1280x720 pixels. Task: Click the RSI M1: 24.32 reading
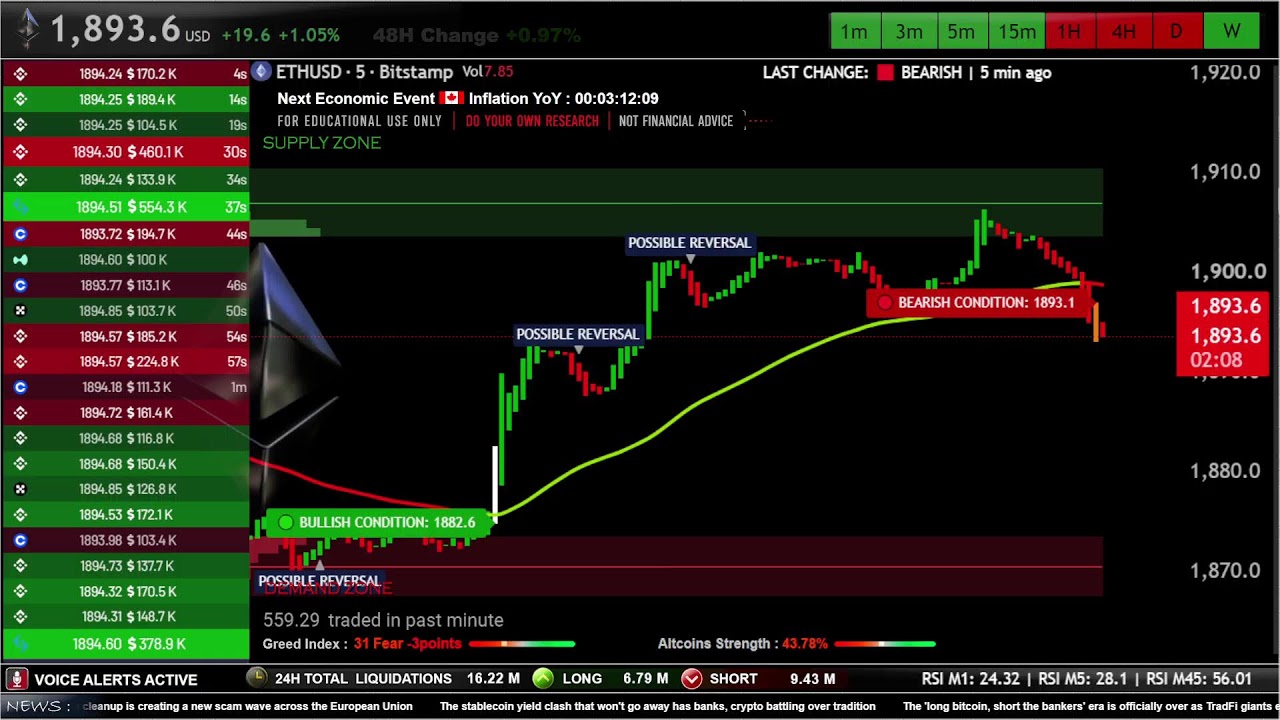pos(970,678)
